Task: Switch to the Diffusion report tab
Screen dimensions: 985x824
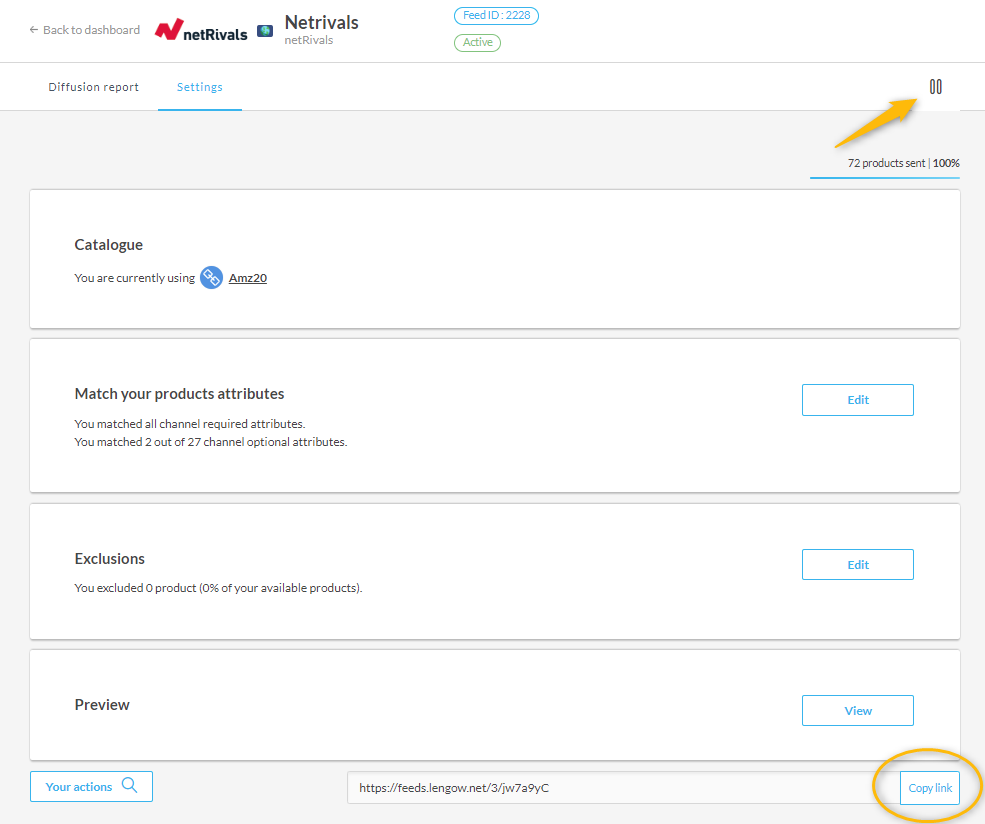Action: 93,87
